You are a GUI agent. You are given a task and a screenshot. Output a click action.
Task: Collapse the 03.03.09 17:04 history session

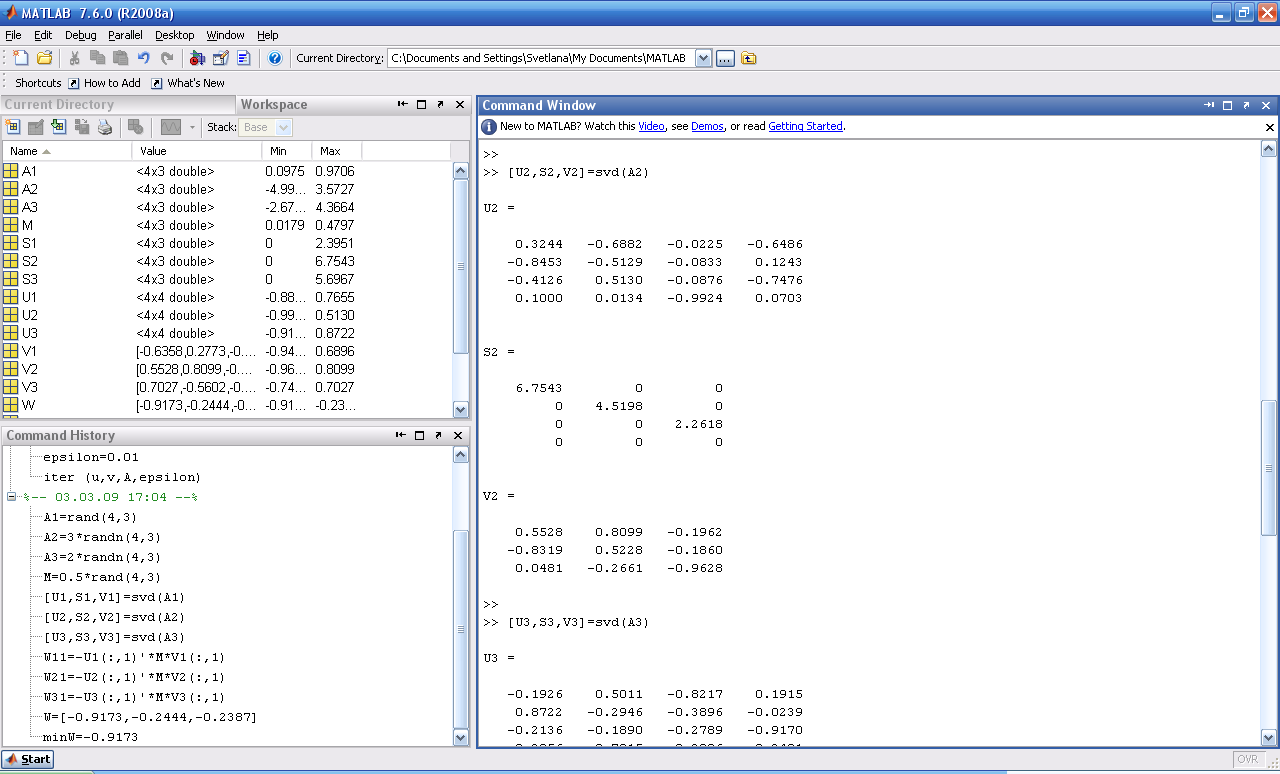[12, 497]
